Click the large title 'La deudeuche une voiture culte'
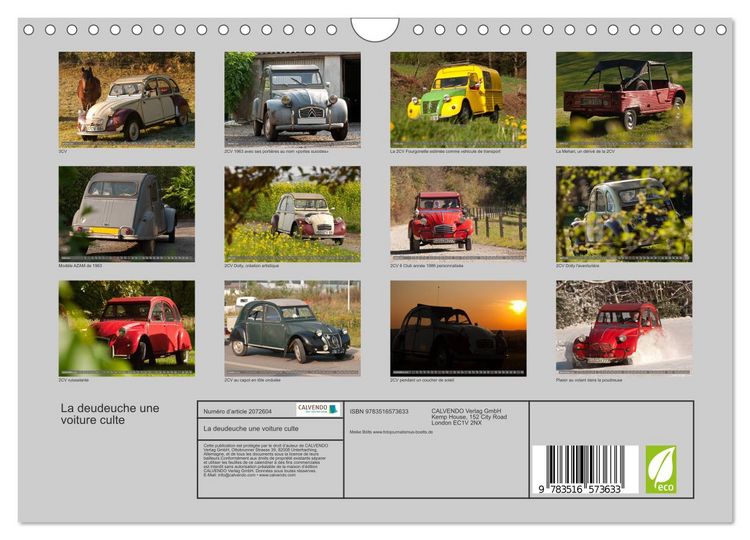 pos(110,414)
